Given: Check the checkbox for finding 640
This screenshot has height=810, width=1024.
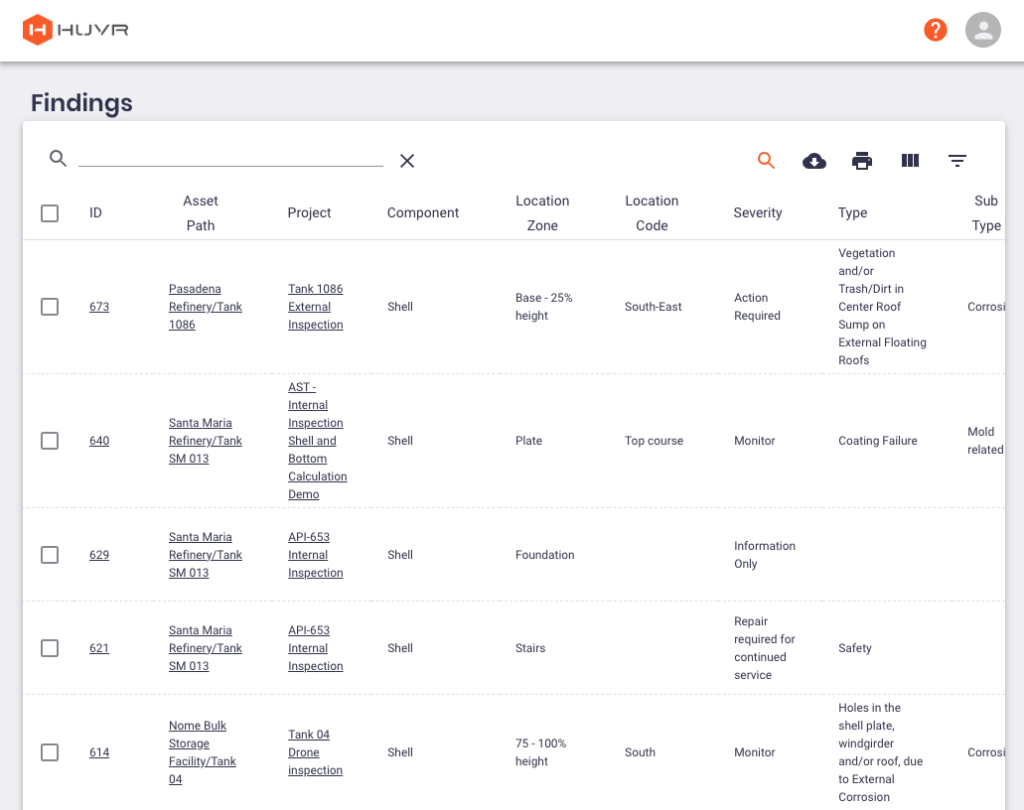Looking at the screenshot, I should [49, 441].
